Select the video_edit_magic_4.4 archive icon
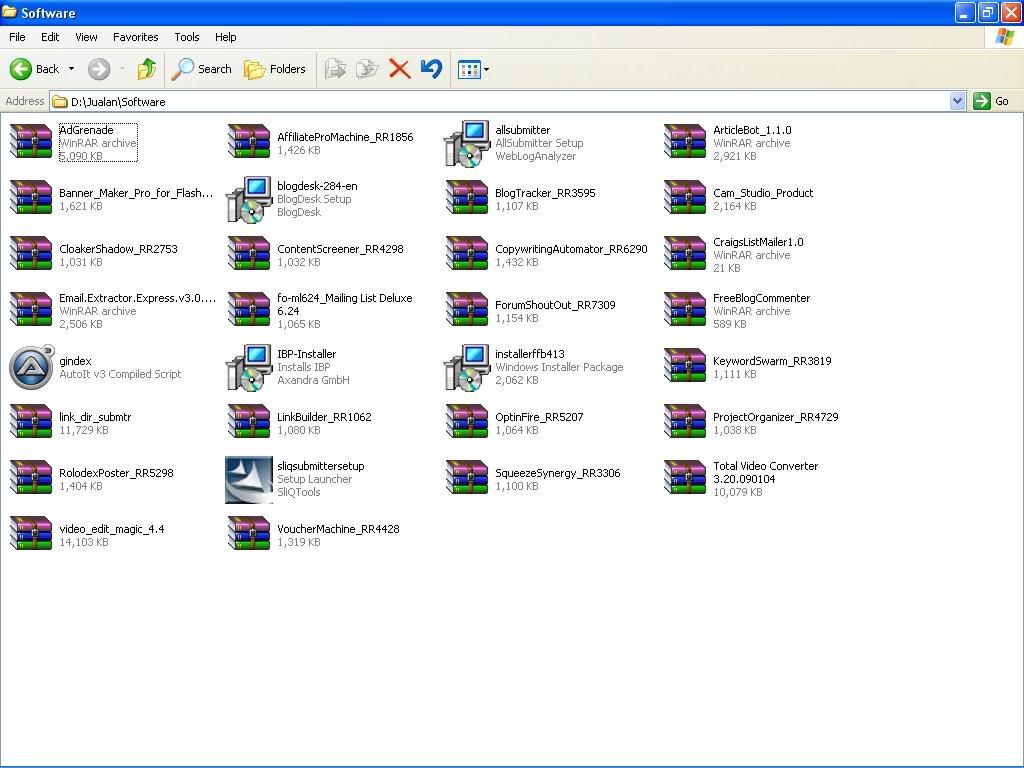Screen dimensions: 1024x768 (x=31, y=534)
